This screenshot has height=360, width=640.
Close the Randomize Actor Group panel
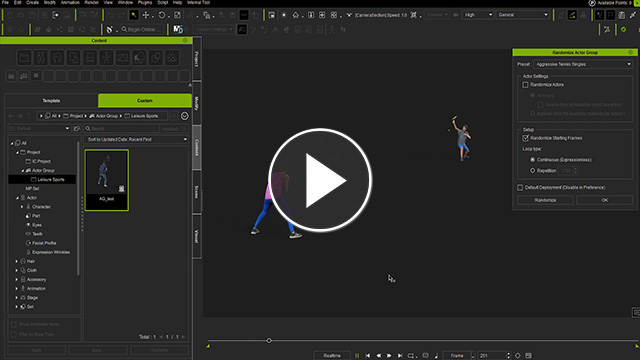[631, 52]
